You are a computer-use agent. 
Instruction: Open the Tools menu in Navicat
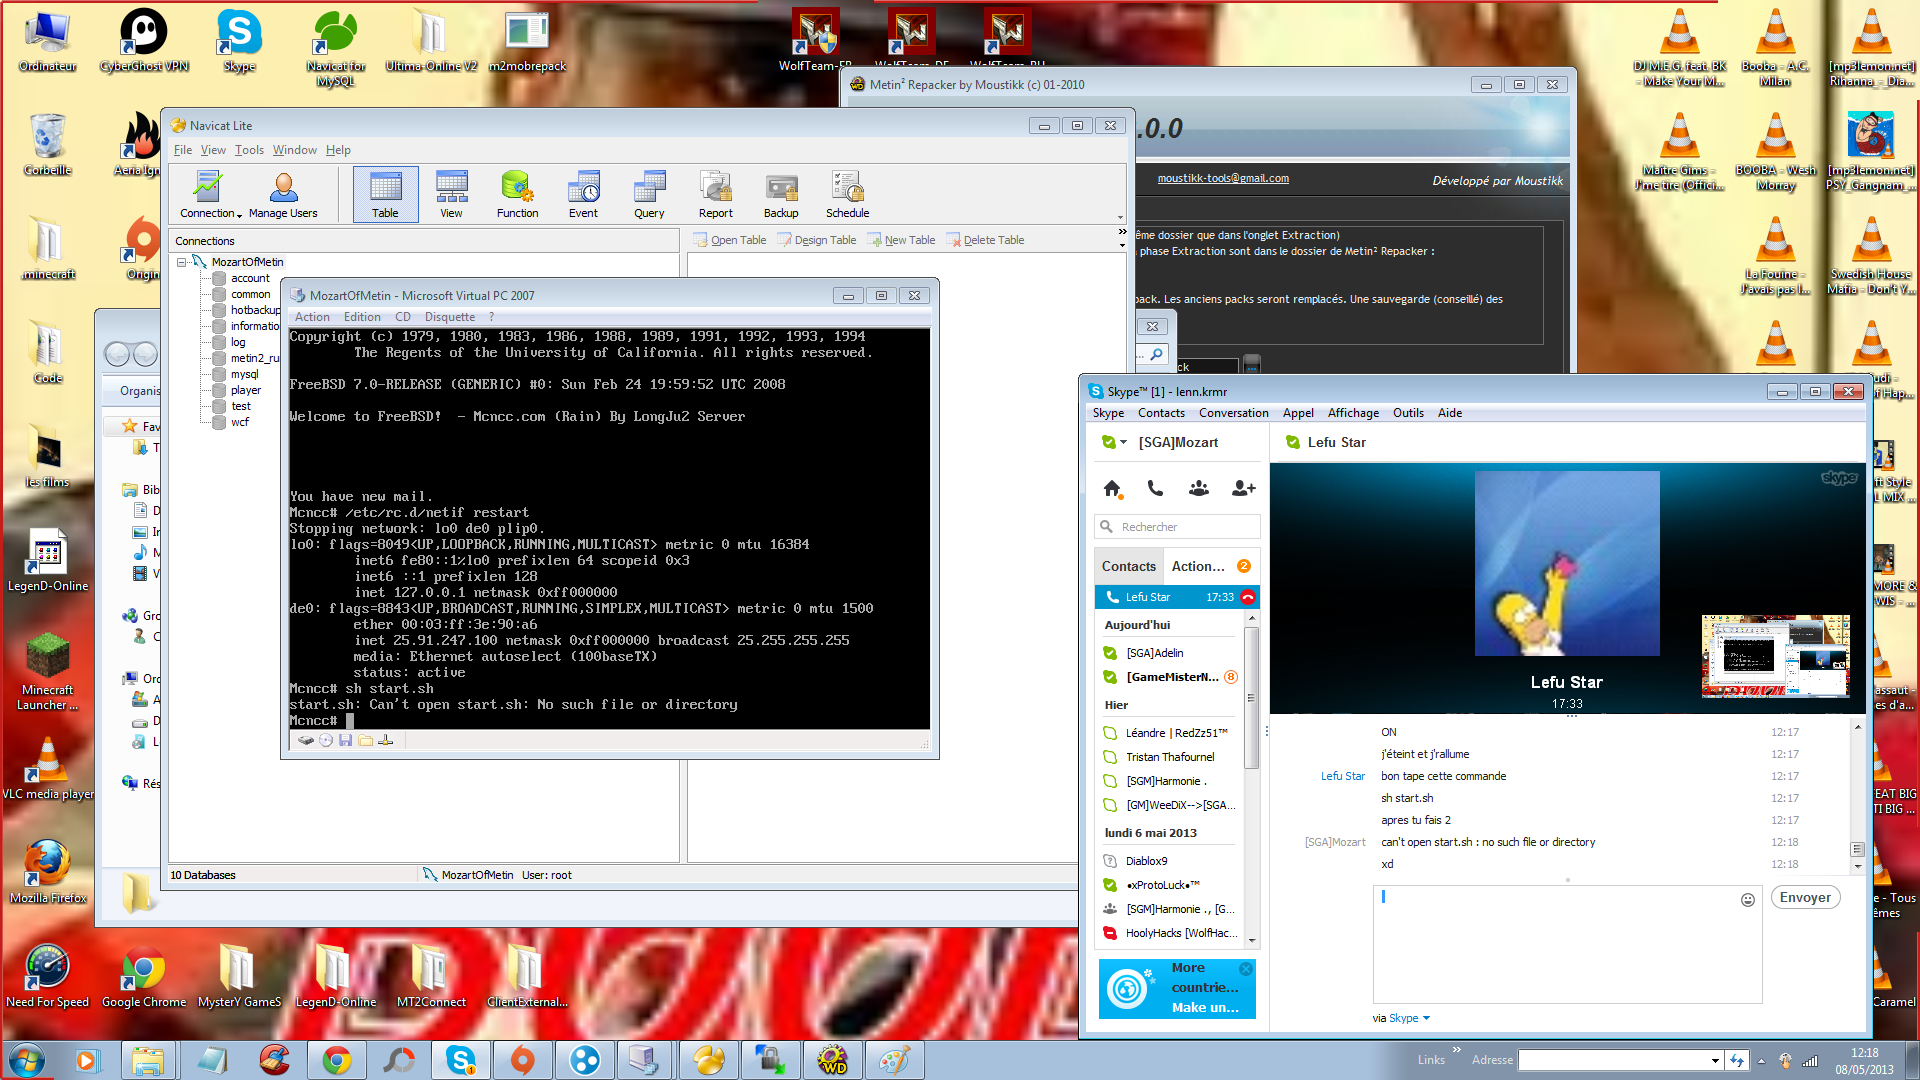click(249, 150)
